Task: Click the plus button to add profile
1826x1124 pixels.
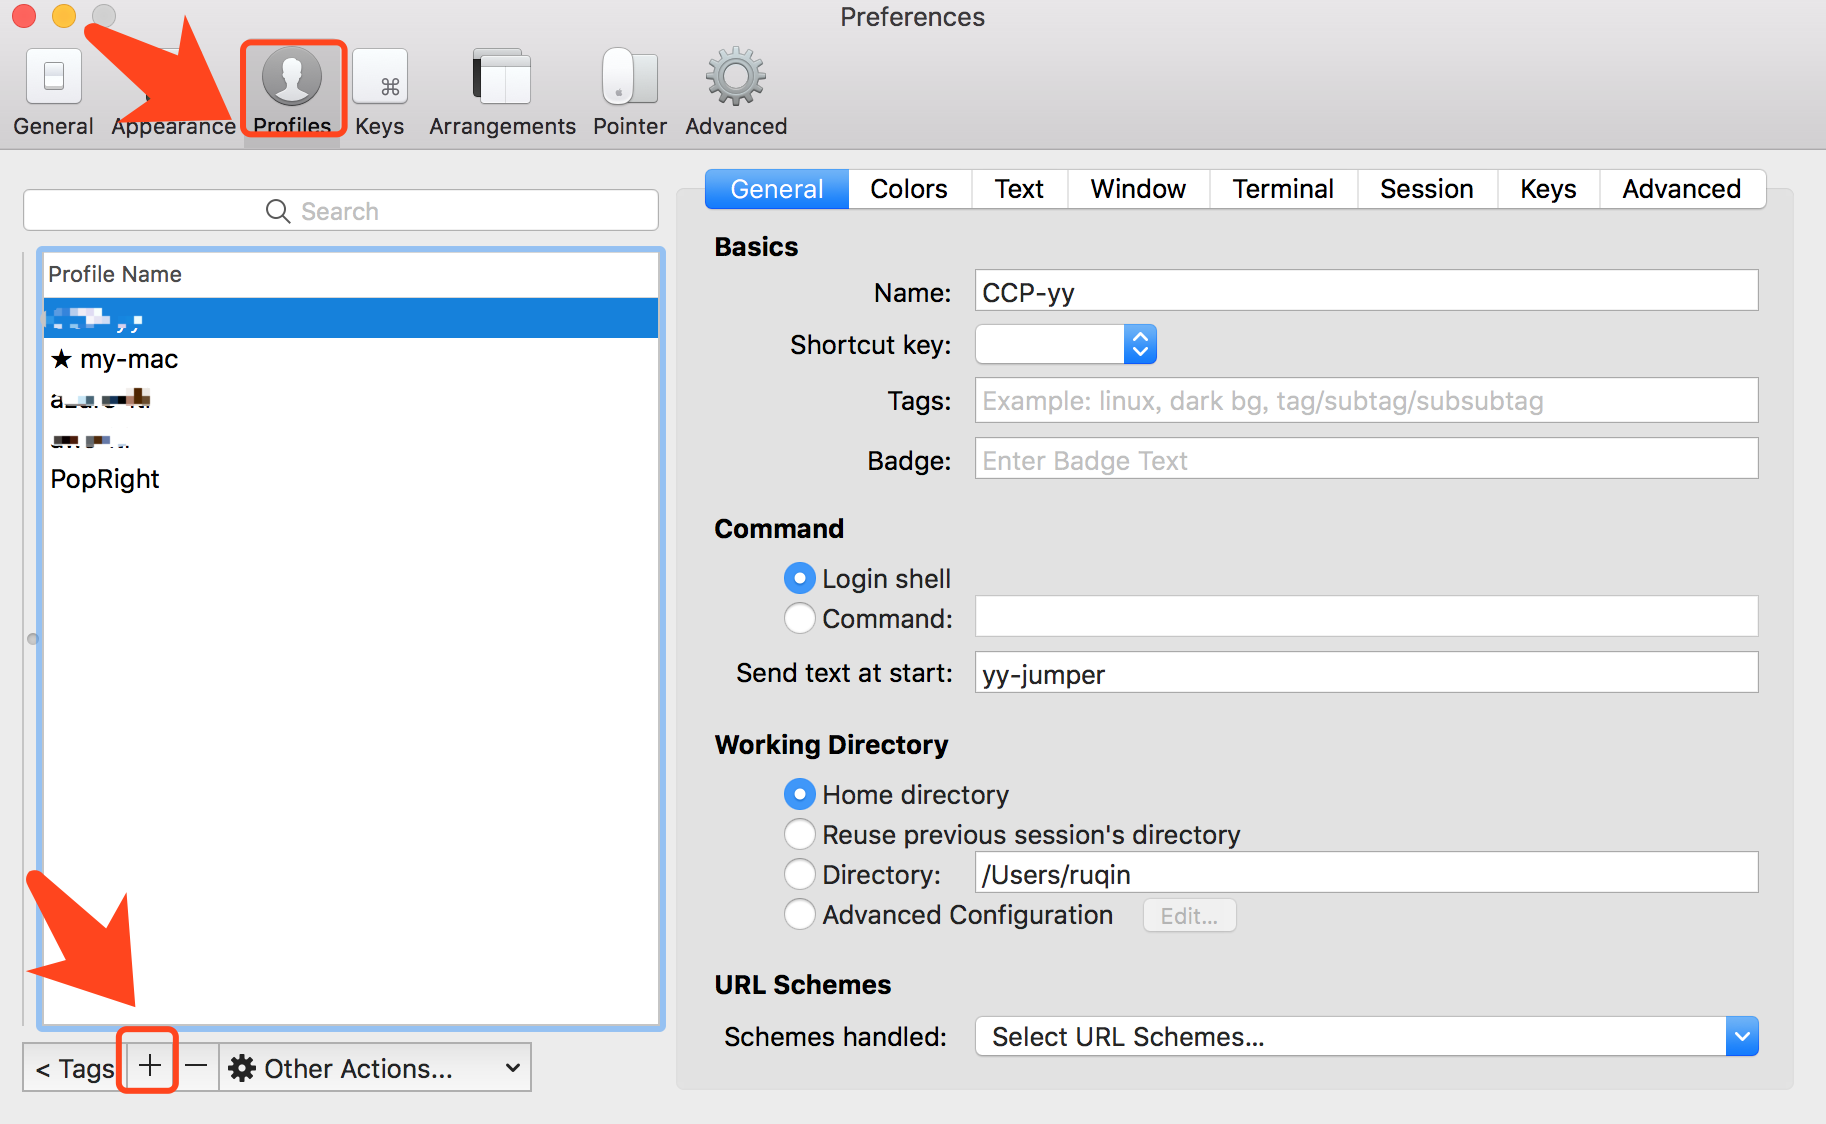Action: coord(149,1066)
